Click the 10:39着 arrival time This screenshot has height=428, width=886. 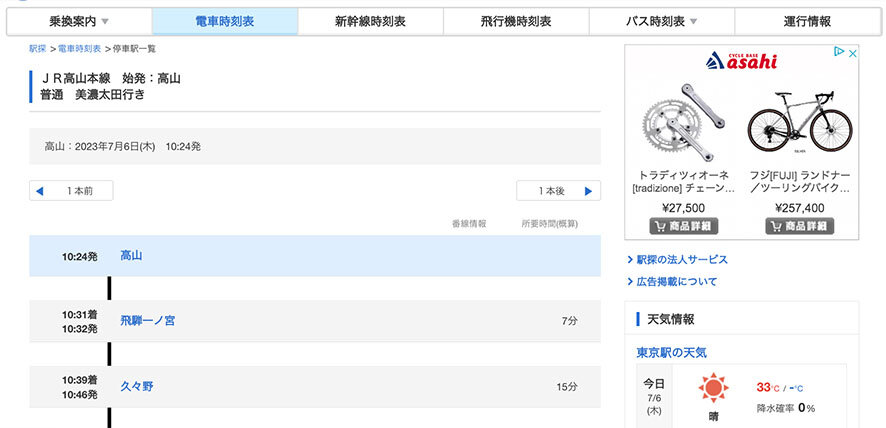click(x=80, y=380)
